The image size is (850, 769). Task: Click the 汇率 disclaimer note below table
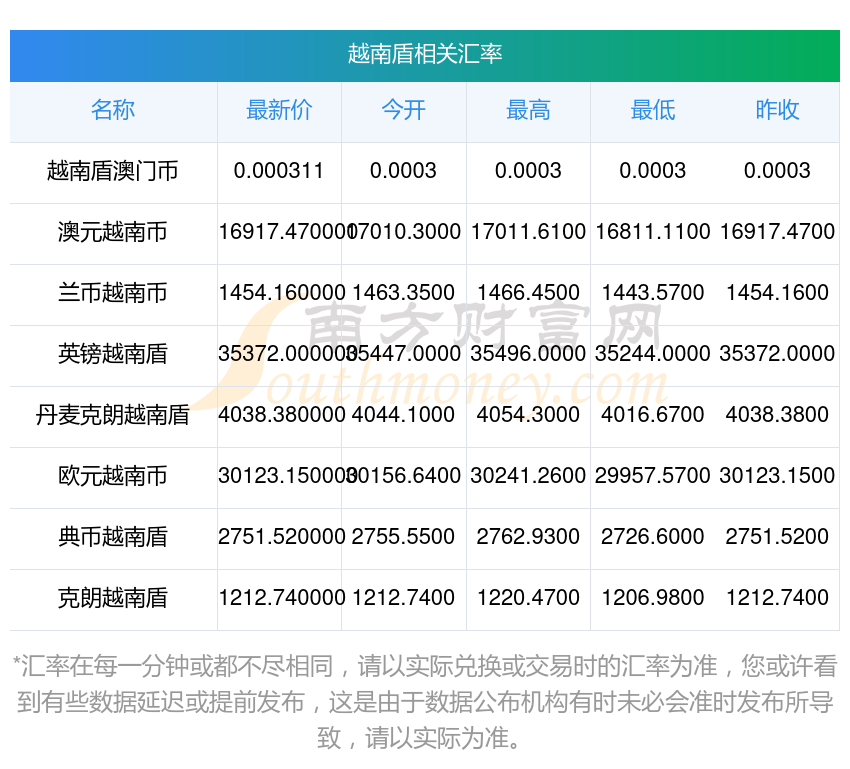point(425,702)
